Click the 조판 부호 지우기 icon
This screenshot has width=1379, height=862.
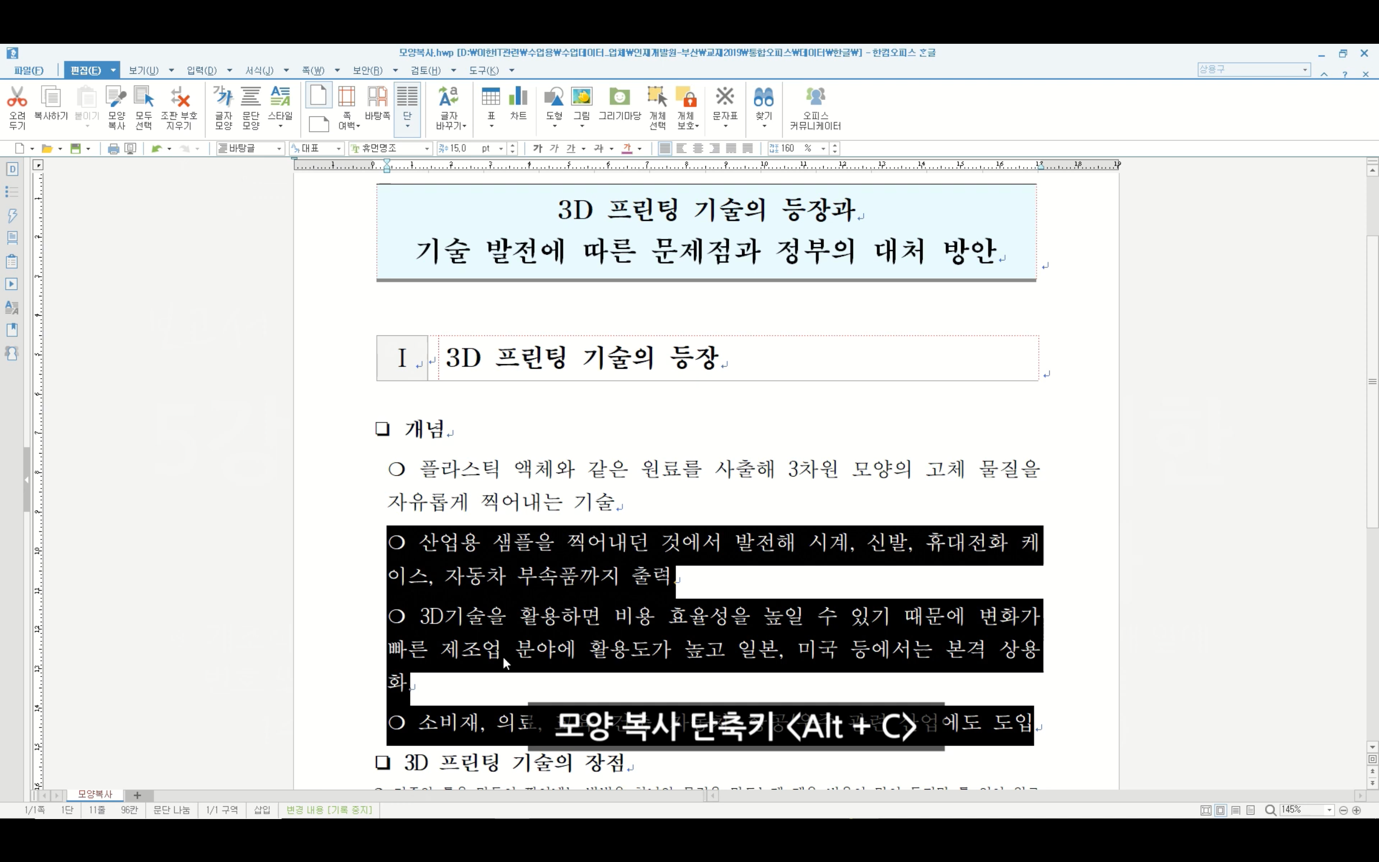(x=180, y=107)
